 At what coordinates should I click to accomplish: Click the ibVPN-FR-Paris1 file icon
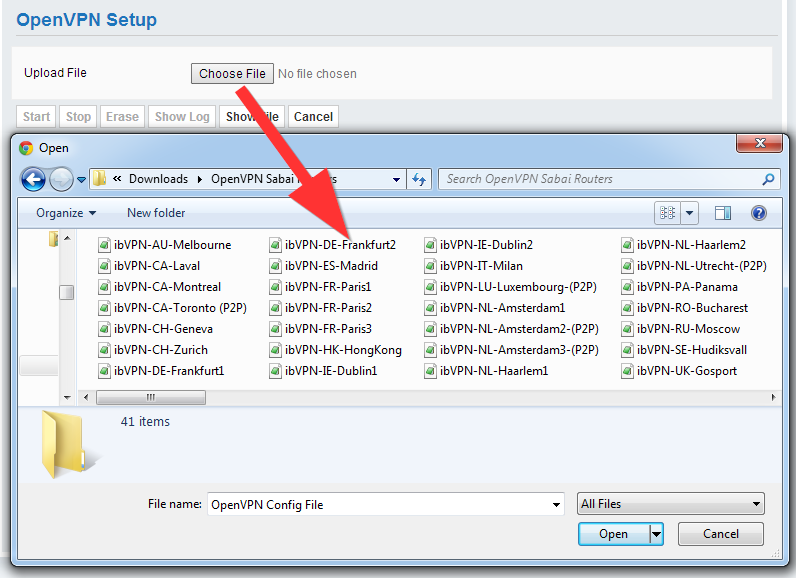[x=275, y=287]
